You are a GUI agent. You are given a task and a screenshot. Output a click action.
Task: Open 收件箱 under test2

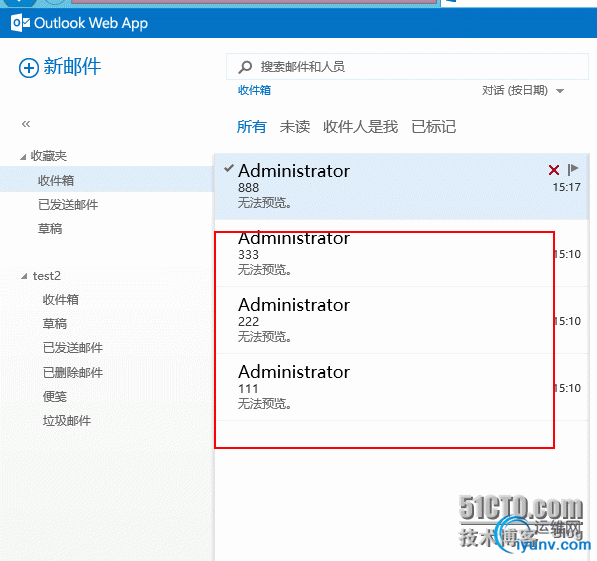coord(61,299)
